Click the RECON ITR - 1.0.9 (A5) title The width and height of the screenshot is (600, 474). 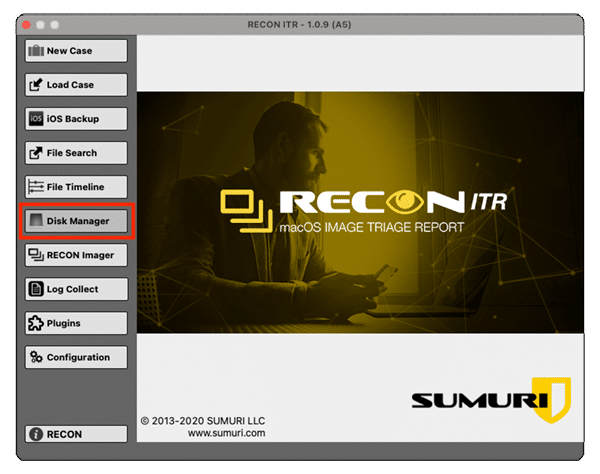tap(299, 24)
